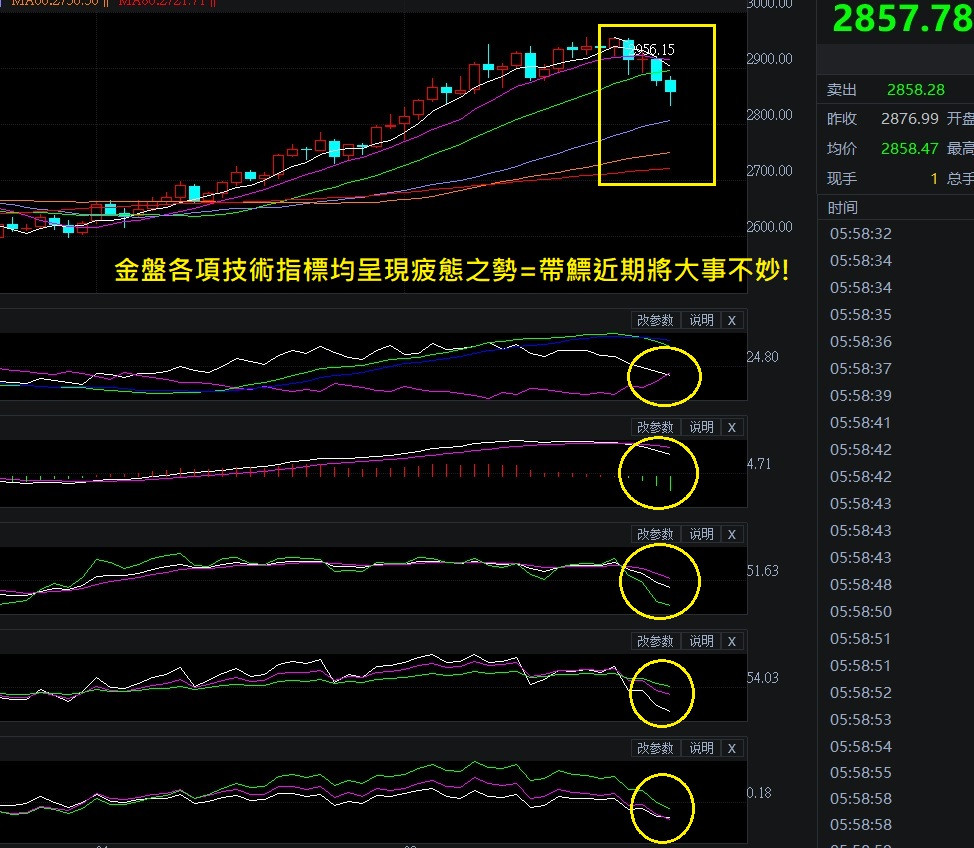Open 说明 on the 0.18 indicator panel
This screenshot has height=848, width=974.
(x=701, y=748)
